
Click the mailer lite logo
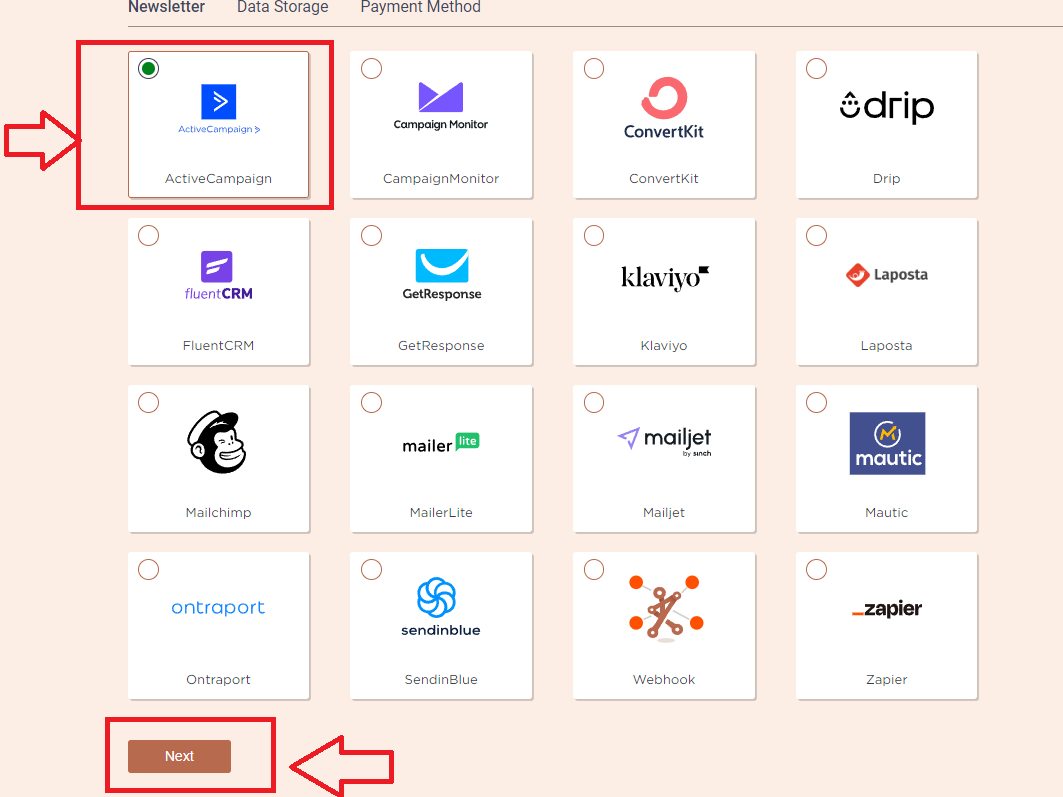pos(441,444)
